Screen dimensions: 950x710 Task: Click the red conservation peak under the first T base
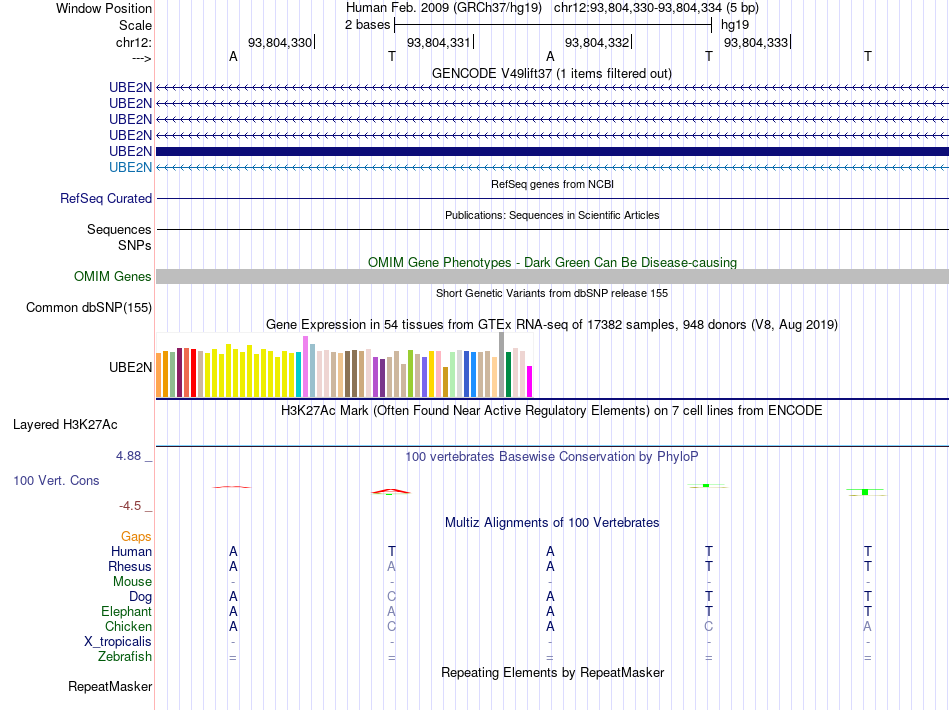(x=391, y=491)
